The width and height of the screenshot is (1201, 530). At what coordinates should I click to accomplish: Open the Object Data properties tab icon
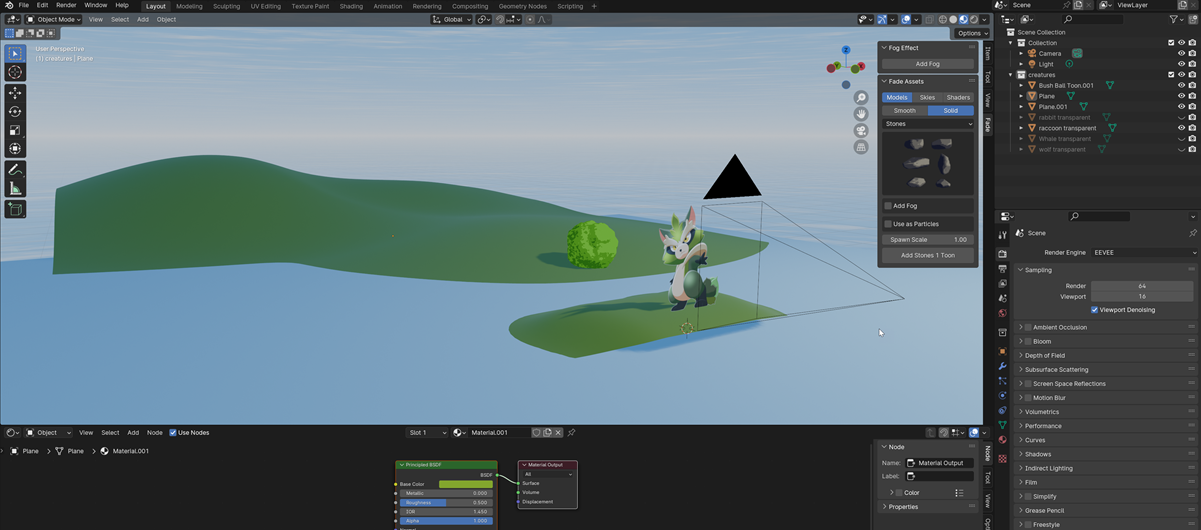click(x=1003, y=425)
